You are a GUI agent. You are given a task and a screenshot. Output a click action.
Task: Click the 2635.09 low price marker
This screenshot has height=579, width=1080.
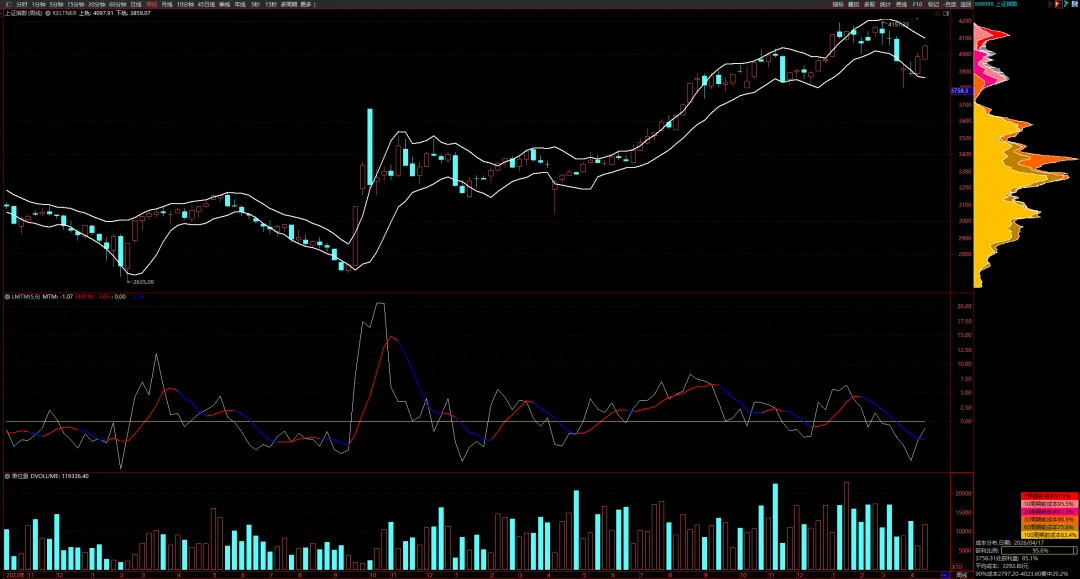[x=143, y=282]
